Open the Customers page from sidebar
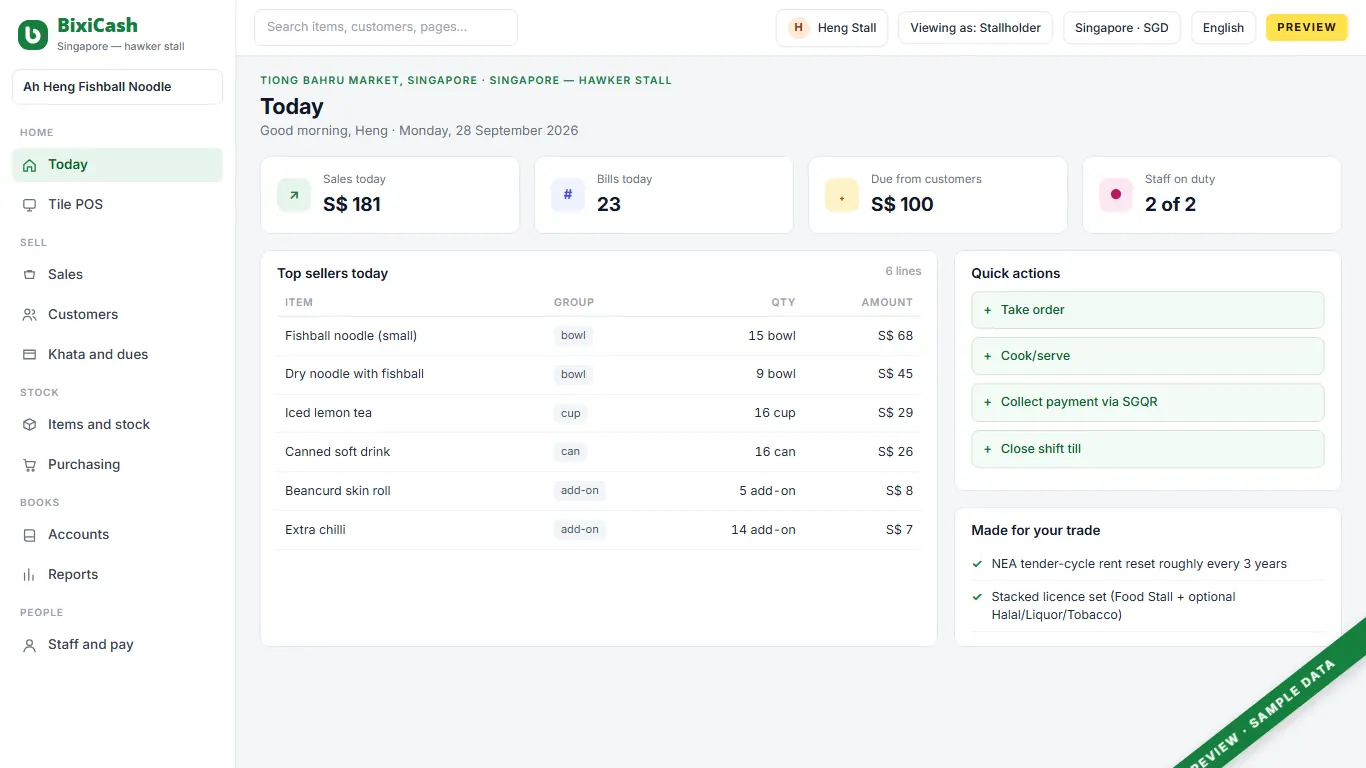 click(117, 315)
